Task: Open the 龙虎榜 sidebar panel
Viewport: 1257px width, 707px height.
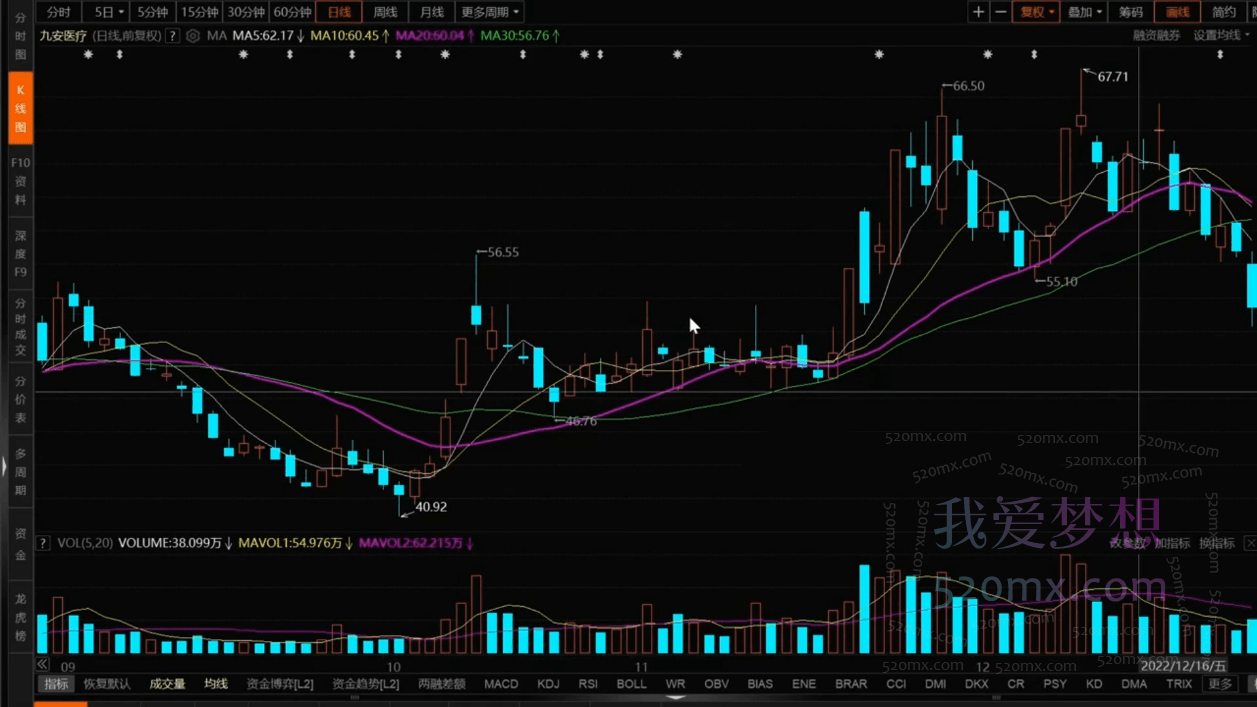Action: (20, 617)
